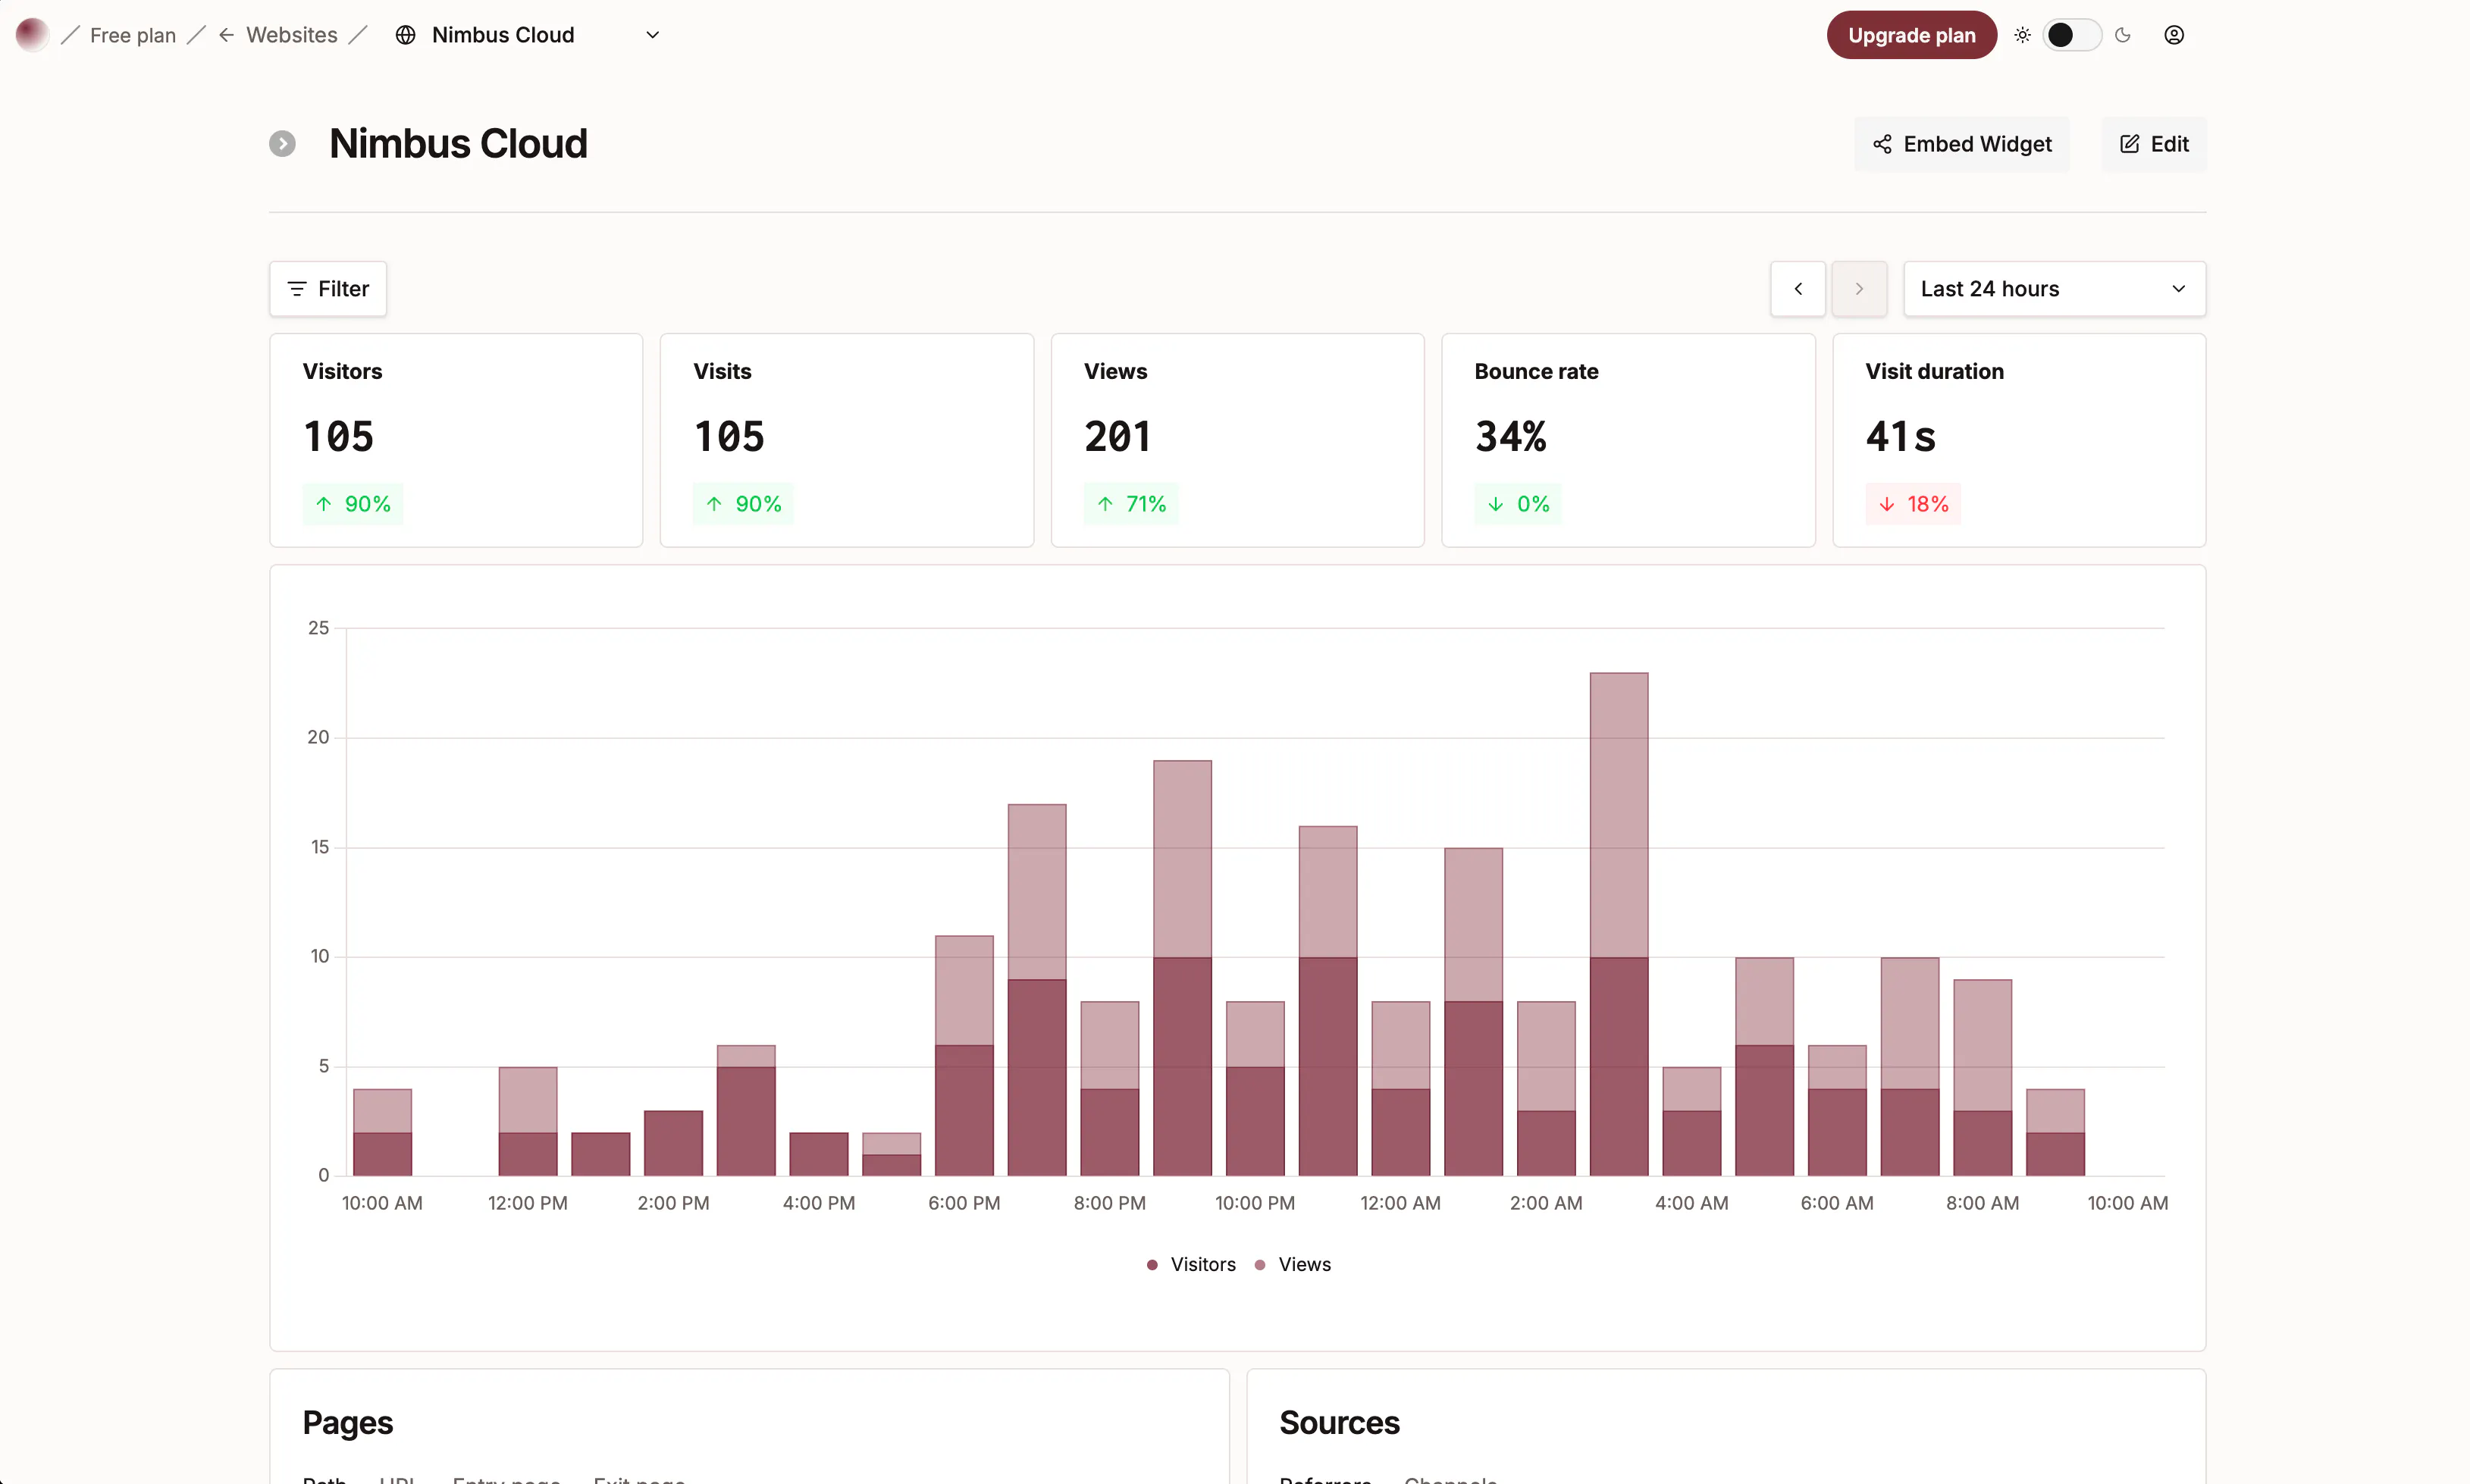Click the red 18% decrease badge
Image resolution: width=2470 pixels, height=1484 pixels.
coord(1913,504)
